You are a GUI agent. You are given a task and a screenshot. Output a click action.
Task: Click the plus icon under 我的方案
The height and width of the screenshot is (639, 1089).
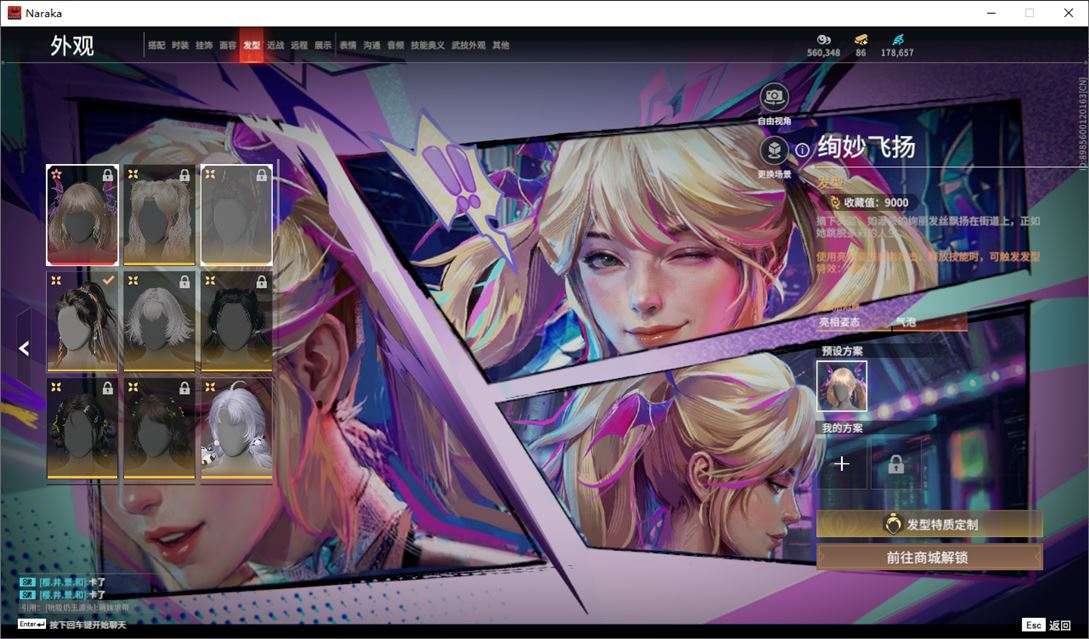point(841,463)
